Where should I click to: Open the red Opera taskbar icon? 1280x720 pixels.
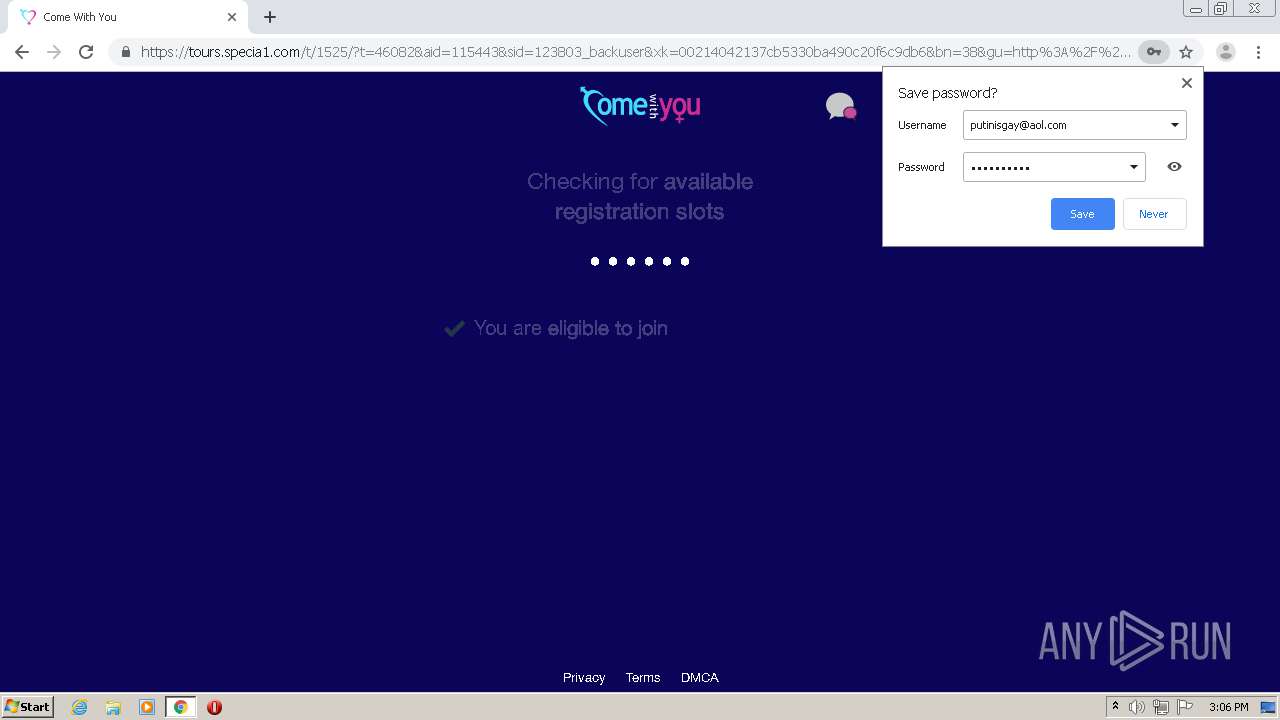[214, 707]
